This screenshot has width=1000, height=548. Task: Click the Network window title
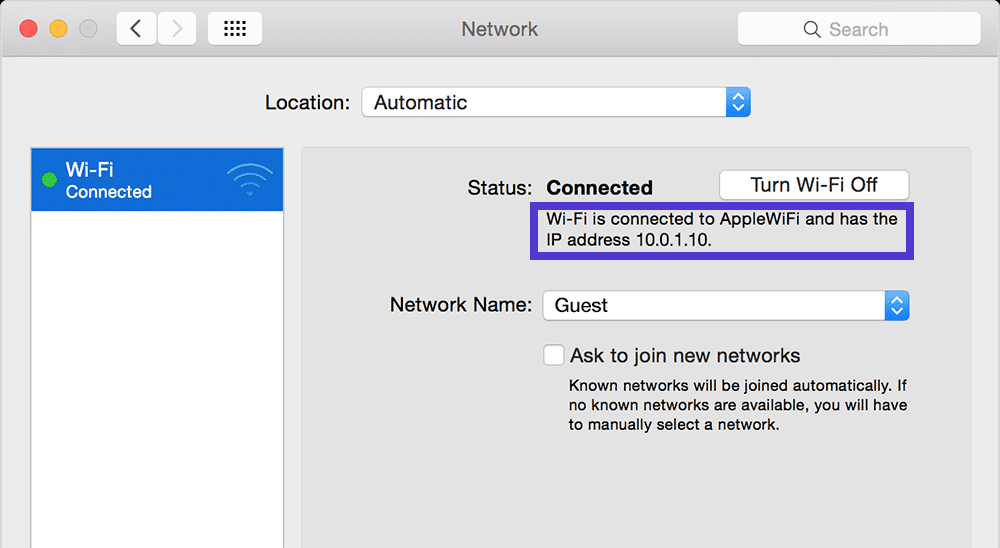click(x=499, y=29)
